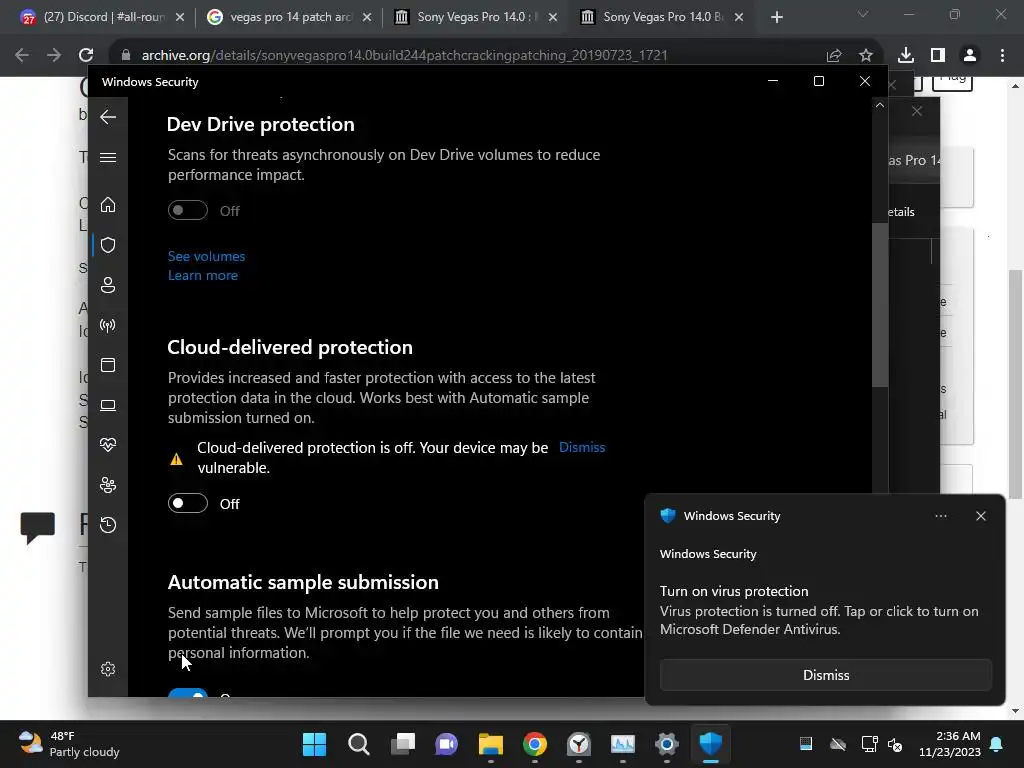
Task: Open a new Chrome tab
Action: 776,18
